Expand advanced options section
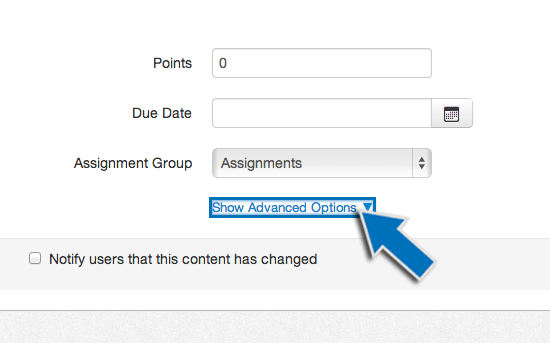 tap(292, 207)
